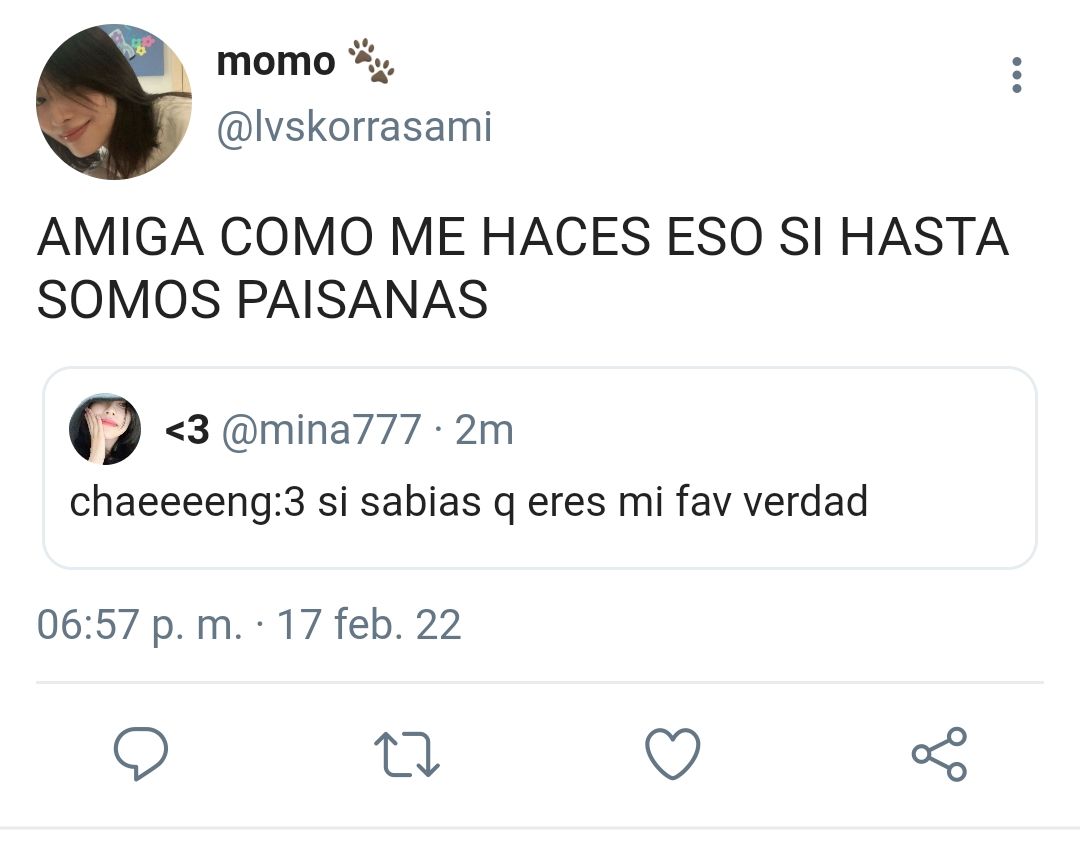This screenshot has width=1080, height=846.
Task: Retweet the post with the retweet arrows icon
Action: click(406, 754)
